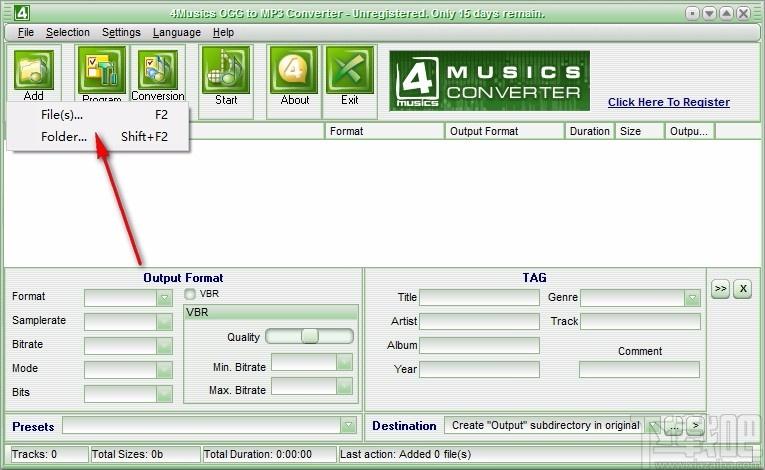
Task: Open the Selection menu
Action: (x=68, y=32)
